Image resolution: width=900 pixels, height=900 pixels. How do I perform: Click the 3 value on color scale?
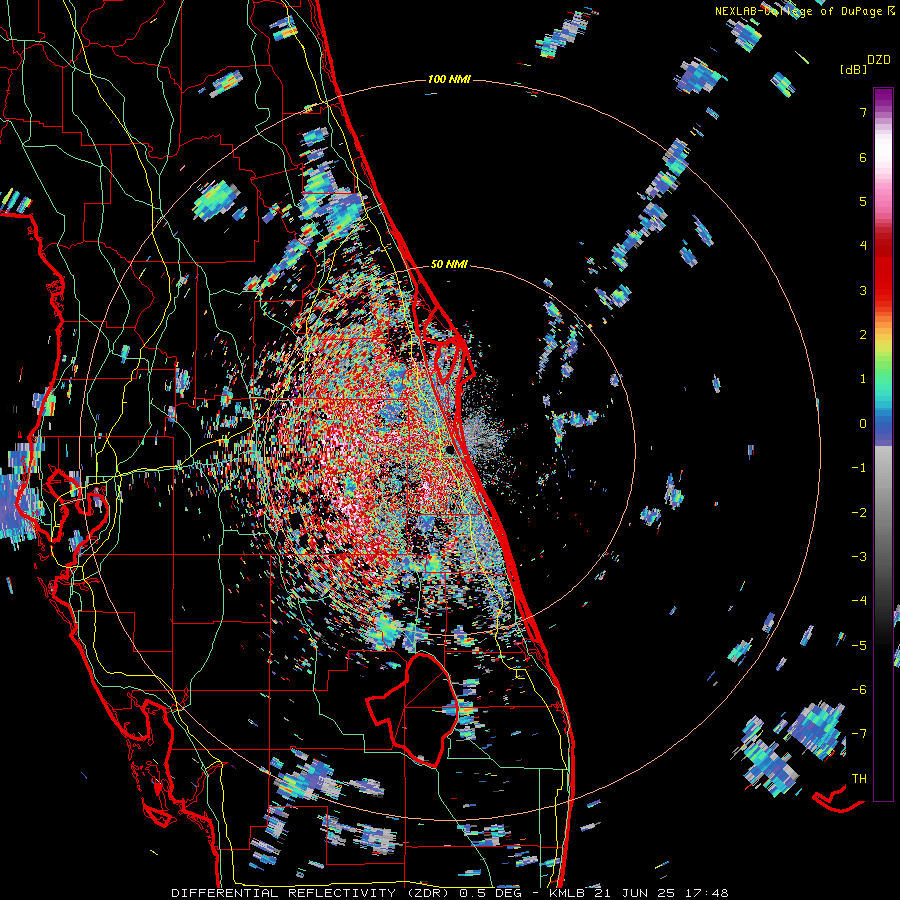863,290
